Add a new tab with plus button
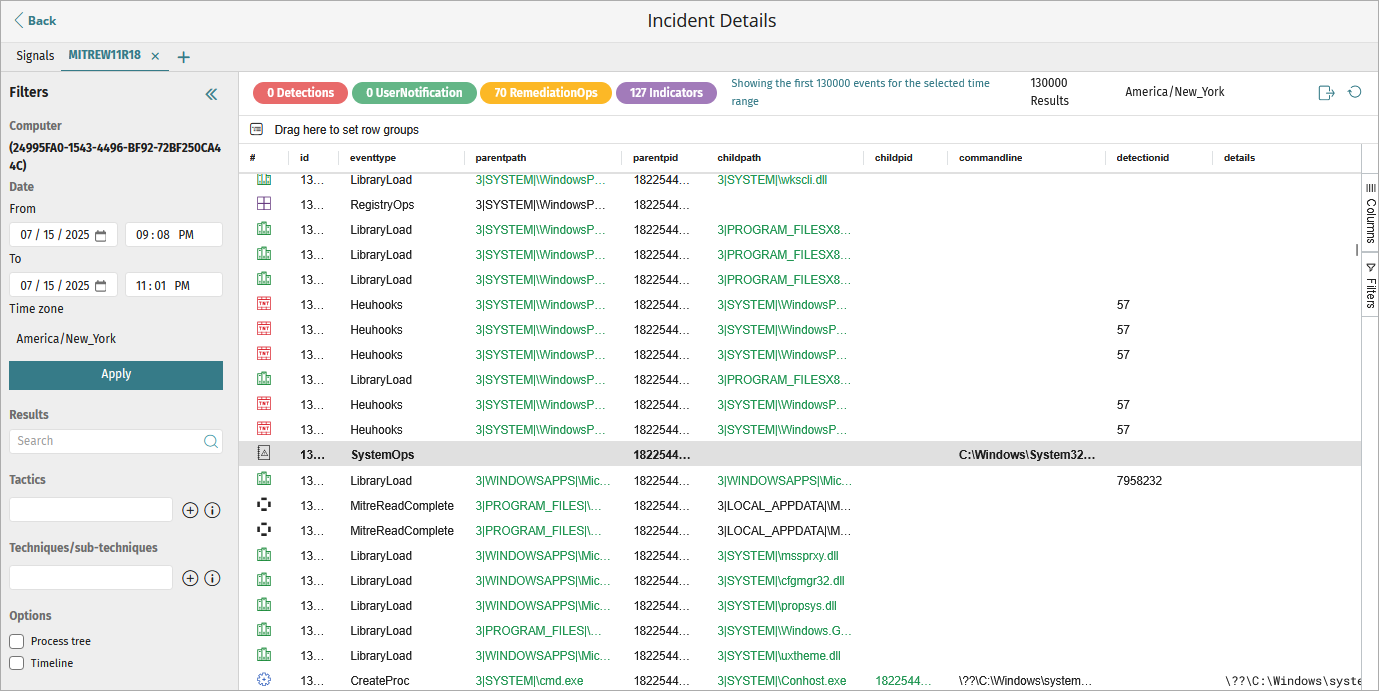 [183, 57]
